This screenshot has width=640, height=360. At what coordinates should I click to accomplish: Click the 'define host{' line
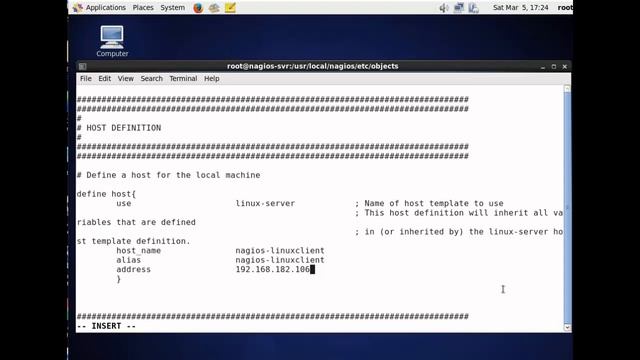tap(106, 194)
